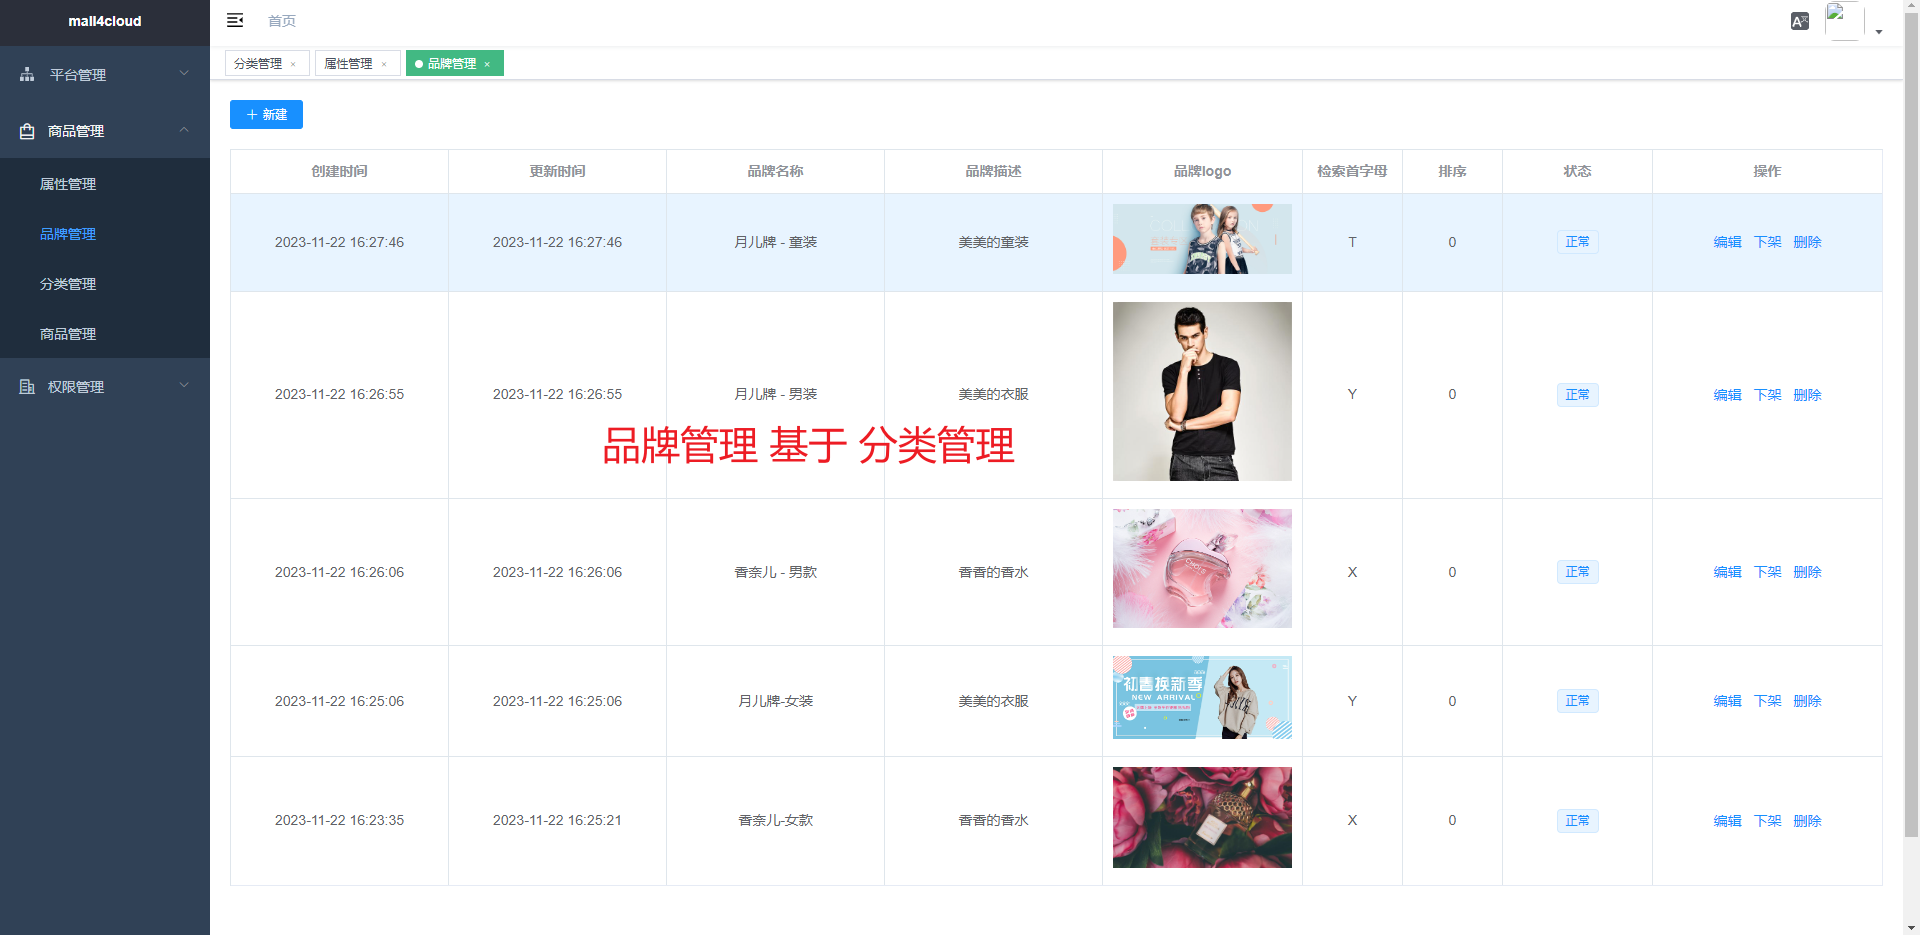Click the 首页 breadcrumb item
Screen dimensions: 1920x935
280,20
